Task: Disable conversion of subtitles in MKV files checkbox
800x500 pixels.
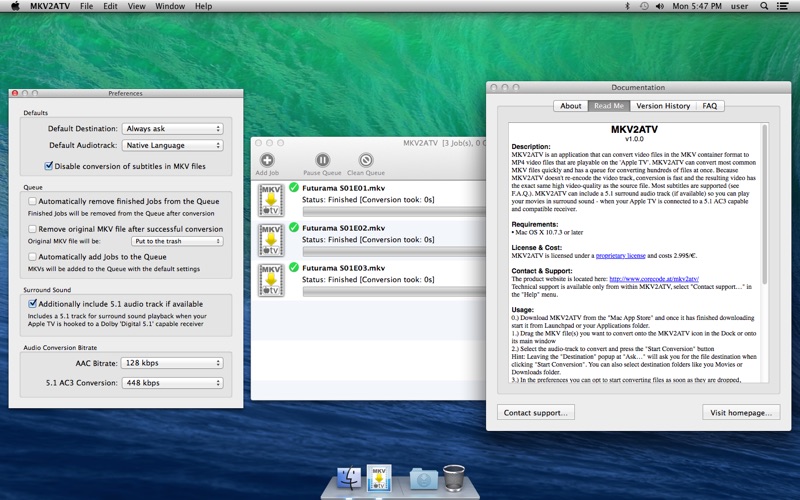Action: tap(49, 166)
